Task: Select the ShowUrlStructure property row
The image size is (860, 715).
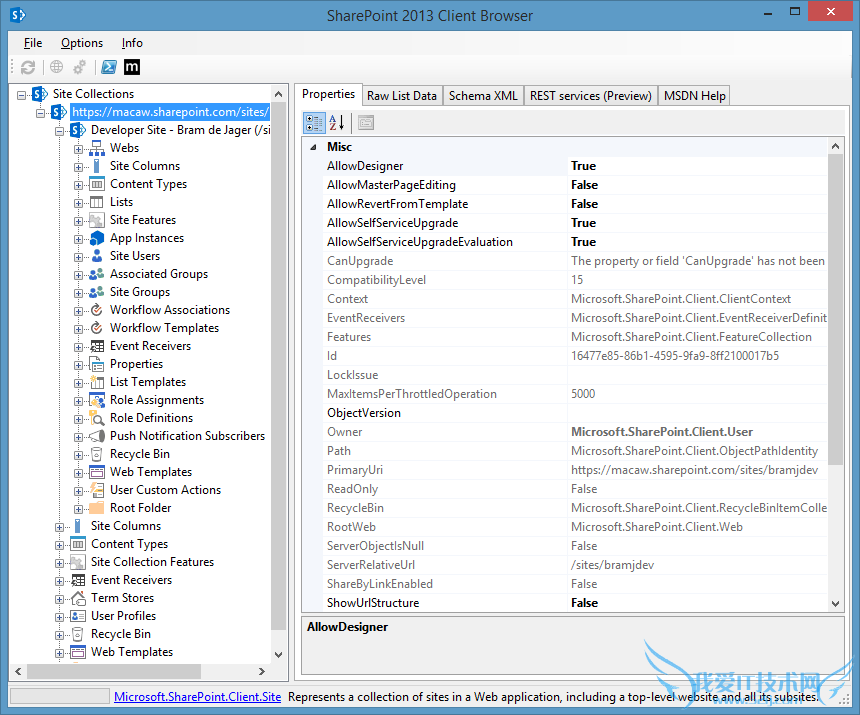Action: [x=575, y=603]
